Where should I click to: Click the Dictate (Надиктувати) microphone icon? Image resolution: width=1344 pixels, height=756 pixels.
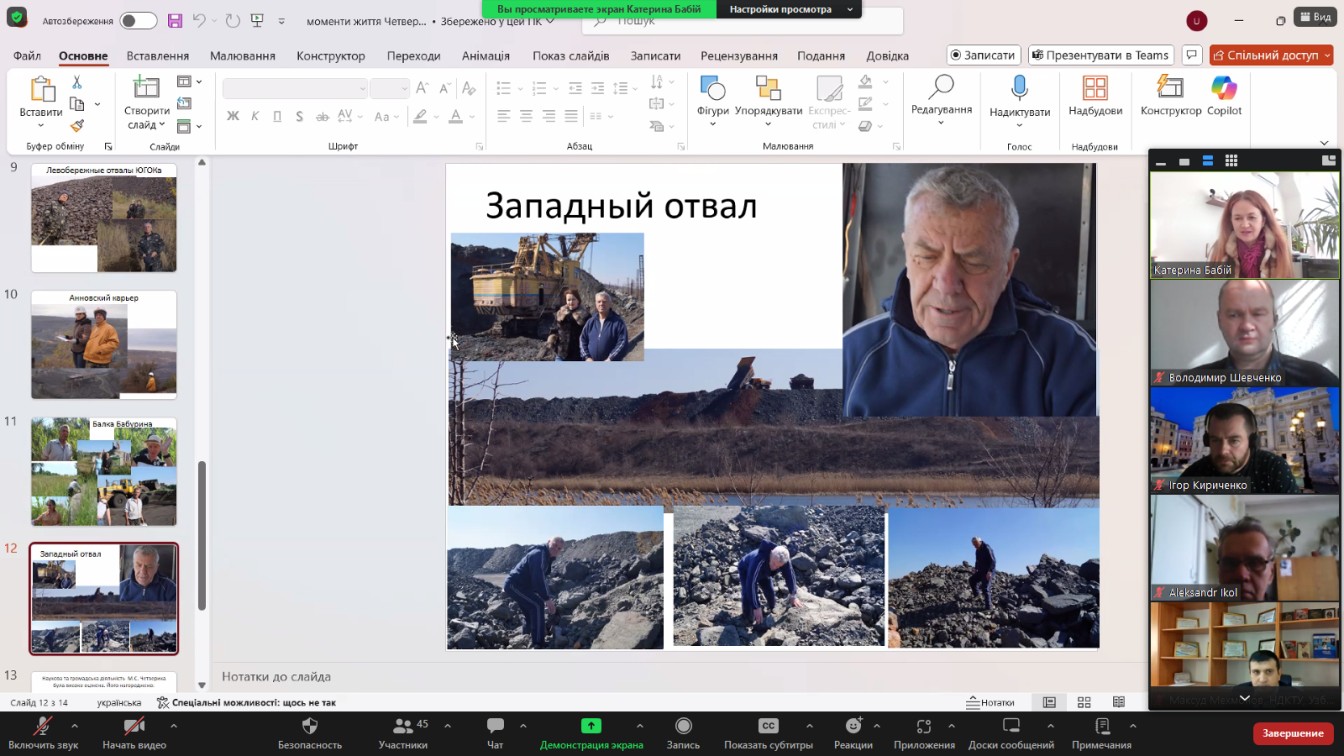point(1019,90)
